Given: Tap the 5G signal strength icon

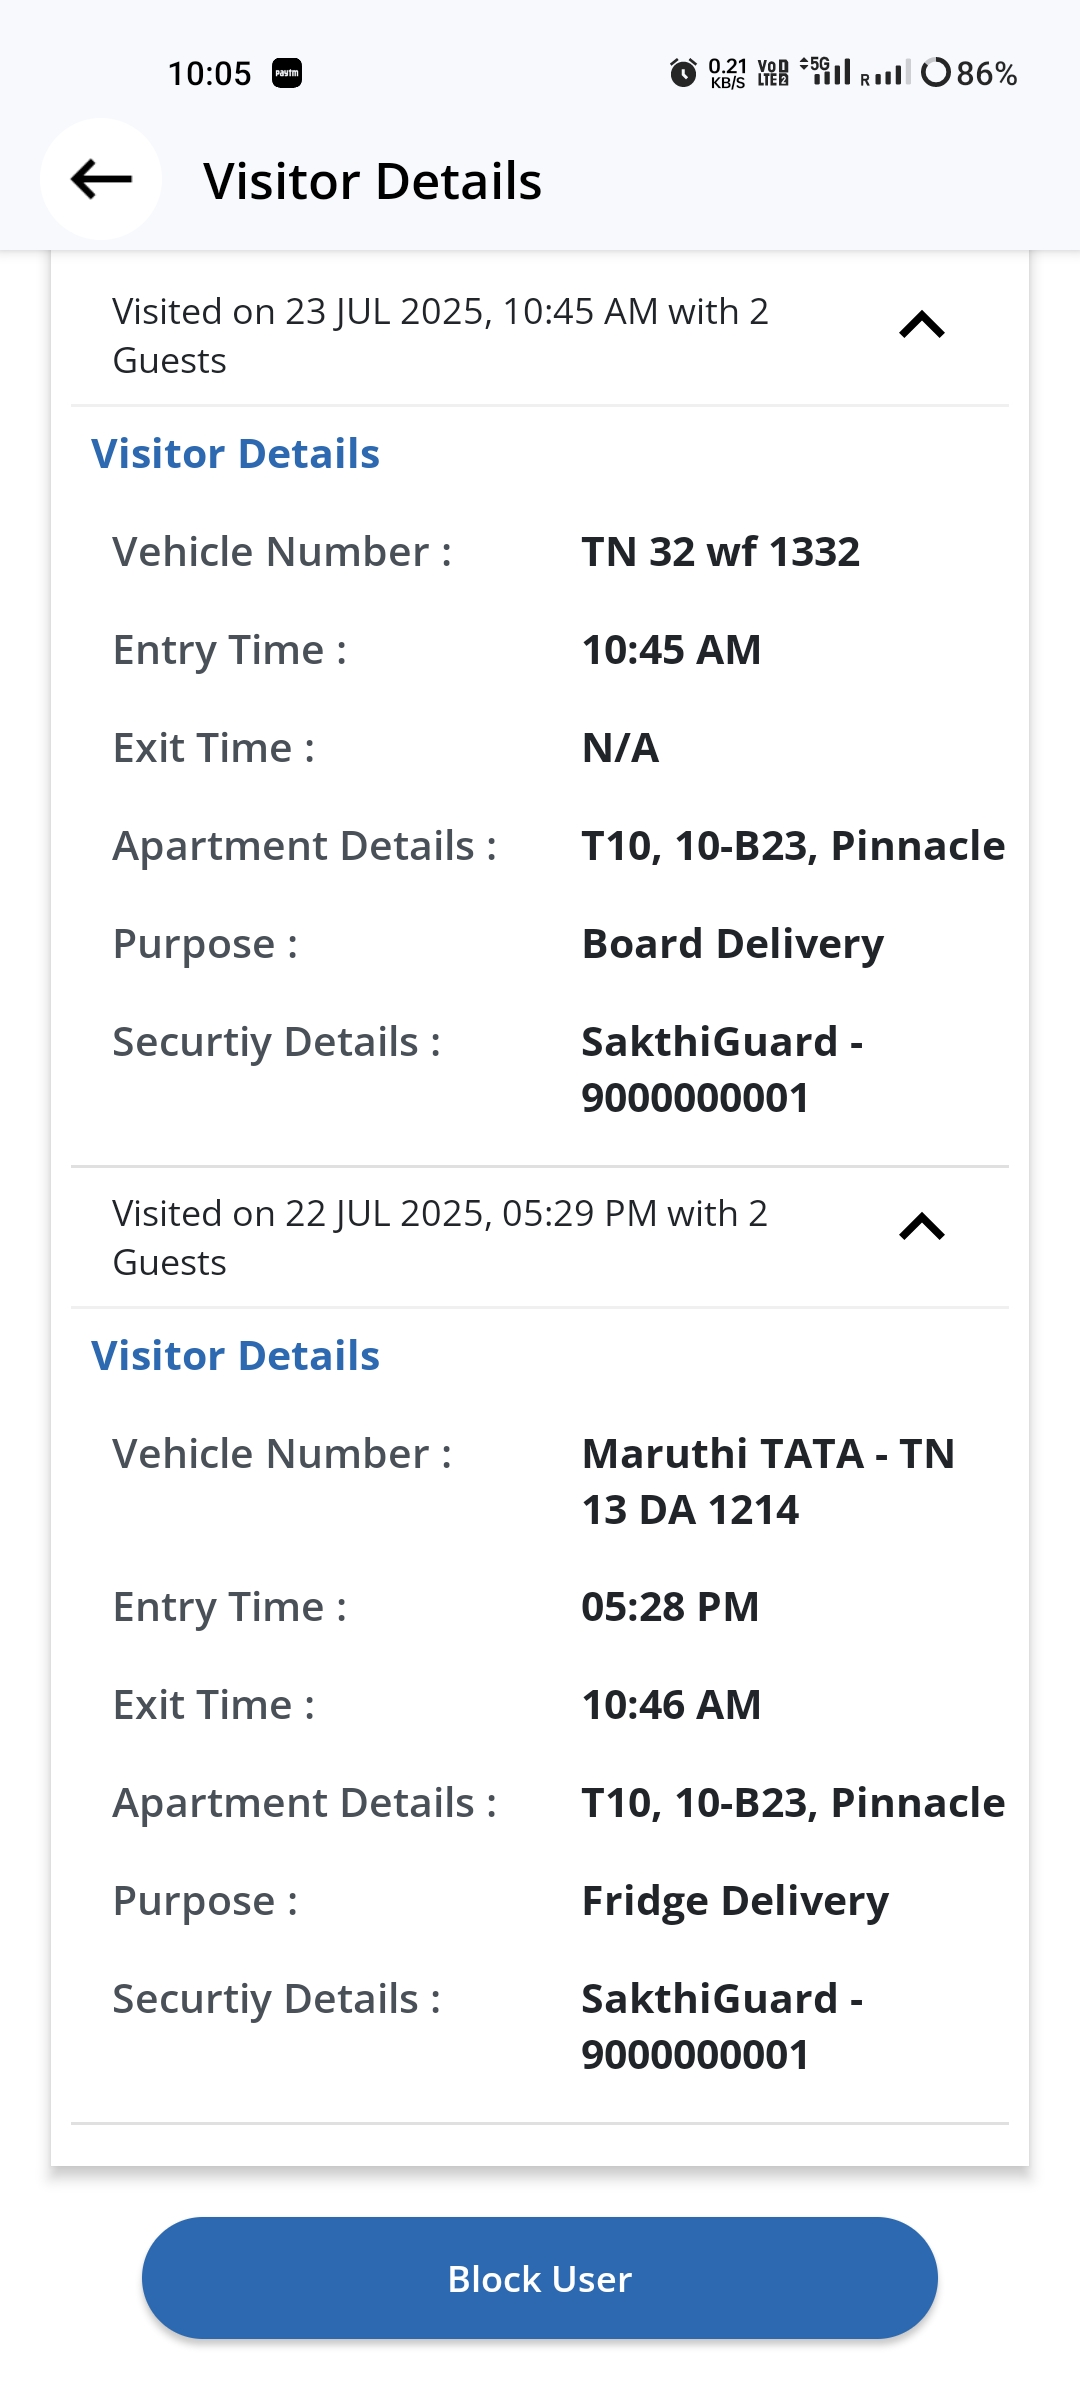Looking at the screenshot, I should [x=827, y=71].
